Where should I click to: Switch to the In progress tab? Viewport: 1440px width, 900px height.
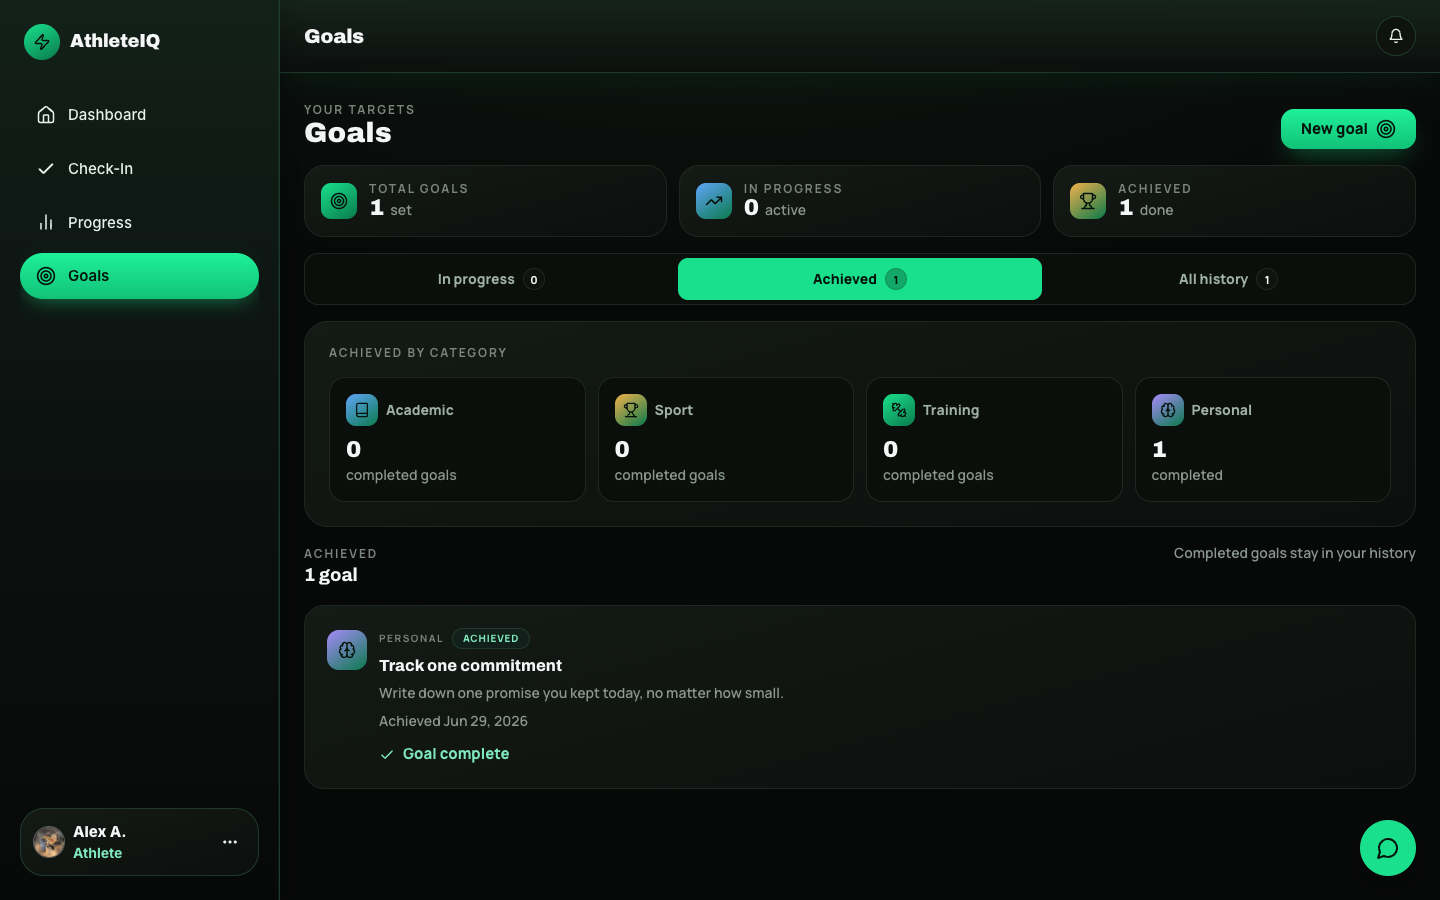click(491, 279)
